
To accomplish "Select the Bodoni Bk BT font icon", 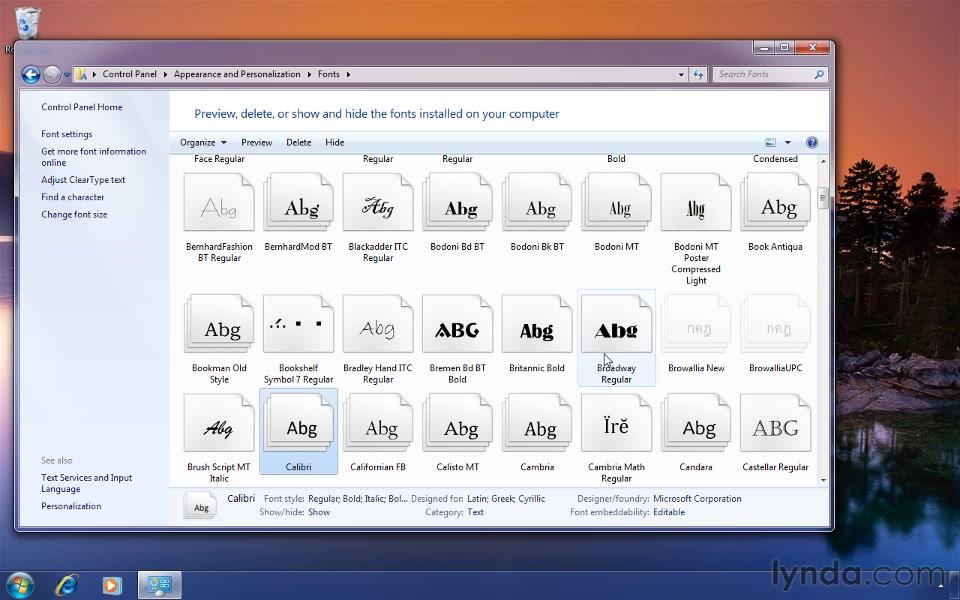I will pyautogui.click(x=537, y=203).
